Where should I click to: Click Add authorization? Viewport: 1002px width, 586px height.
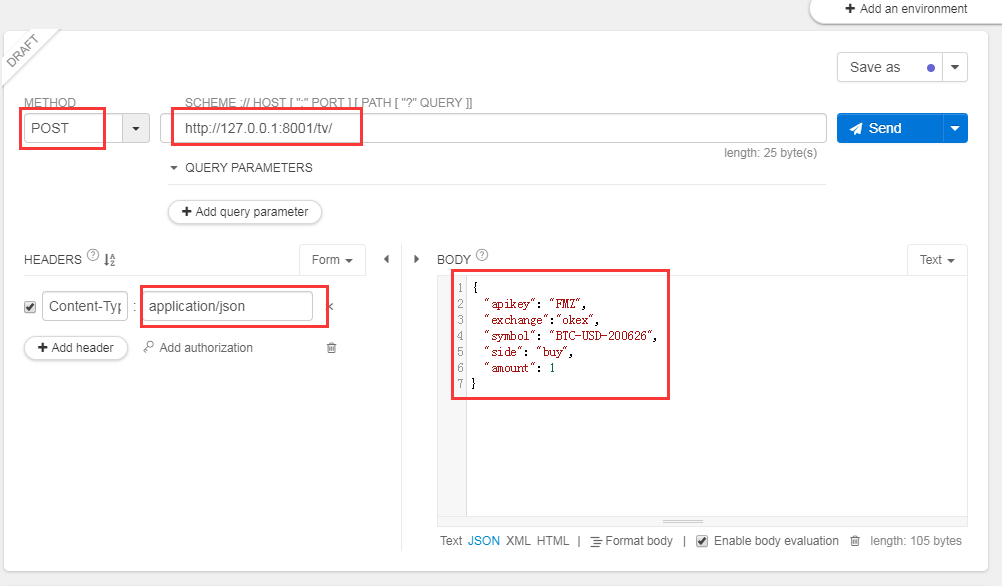[x=198, y=348]
